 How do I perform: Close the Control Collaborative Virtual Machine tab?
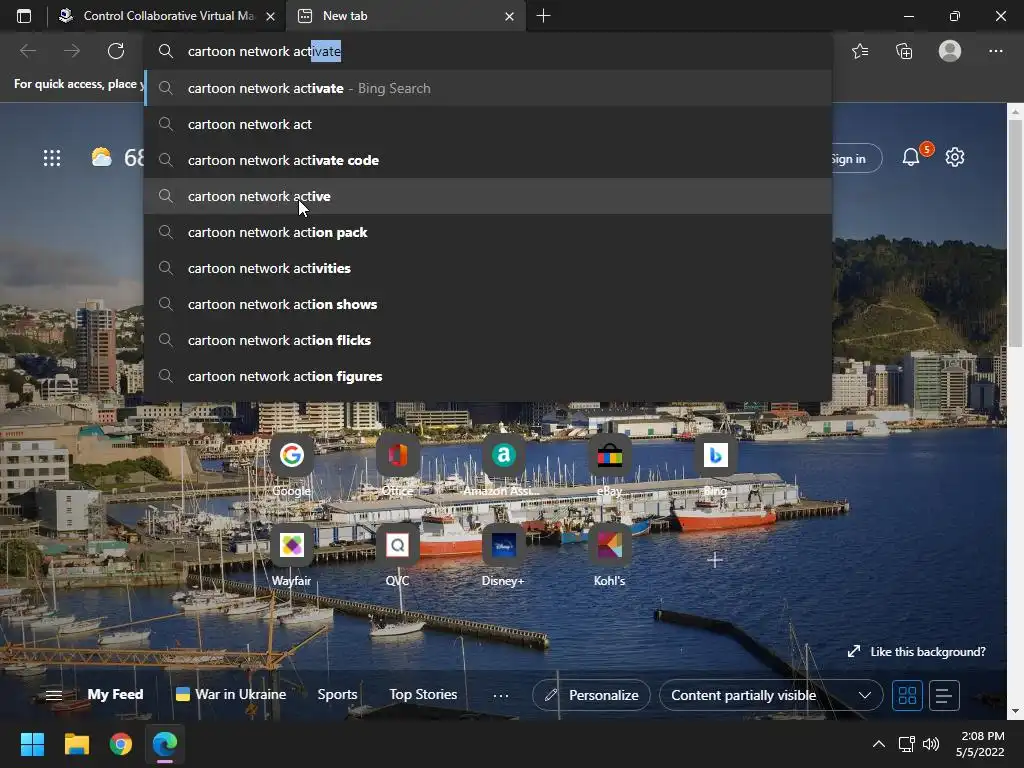coord(270,16)
